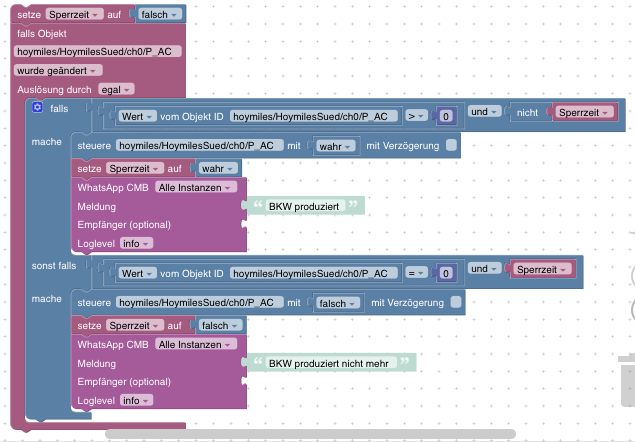Select the 'nicht' negation block
635x442 pixels.
point(527,113)
